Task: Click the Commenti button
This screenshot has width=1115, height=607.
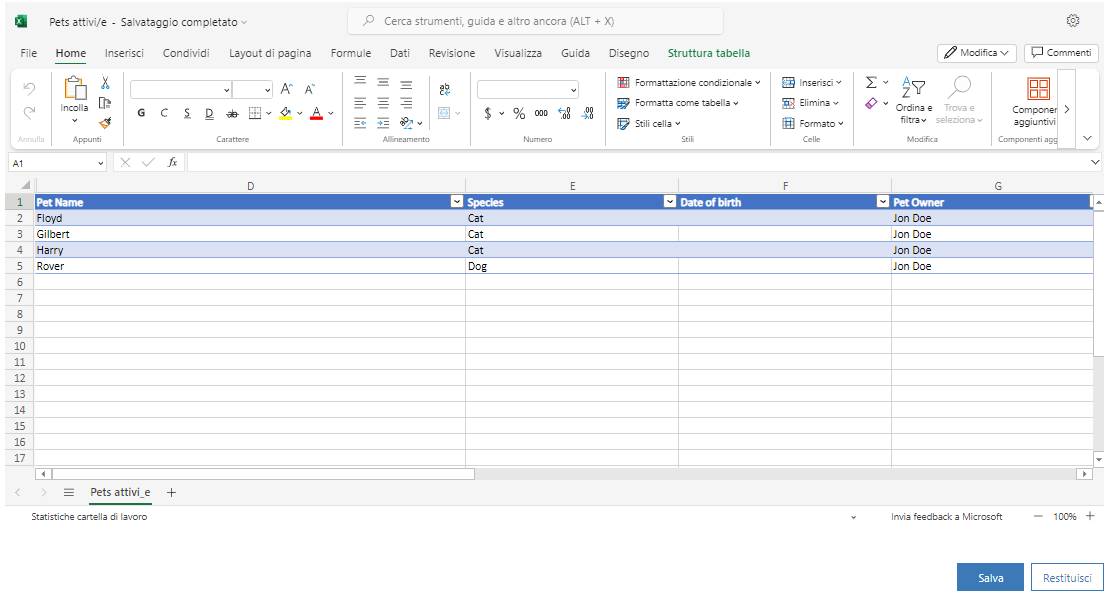Action: pyautogui.click(x=1061, y=53)
